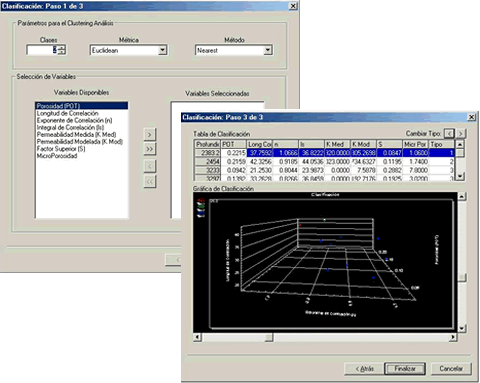Click the single left arrow remove button
480x383 pixels.
click(150, 166)
